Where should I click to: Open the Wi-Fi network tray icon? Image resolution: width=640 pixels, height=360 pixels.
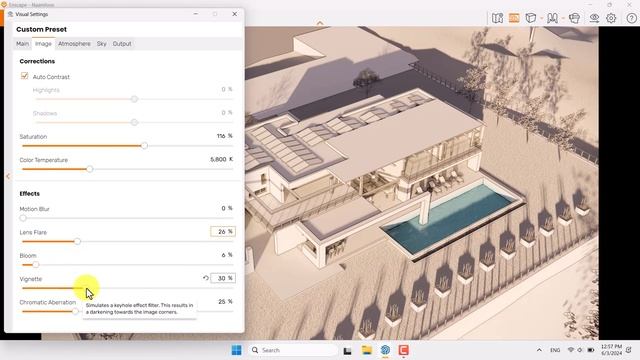pos(571,350)
